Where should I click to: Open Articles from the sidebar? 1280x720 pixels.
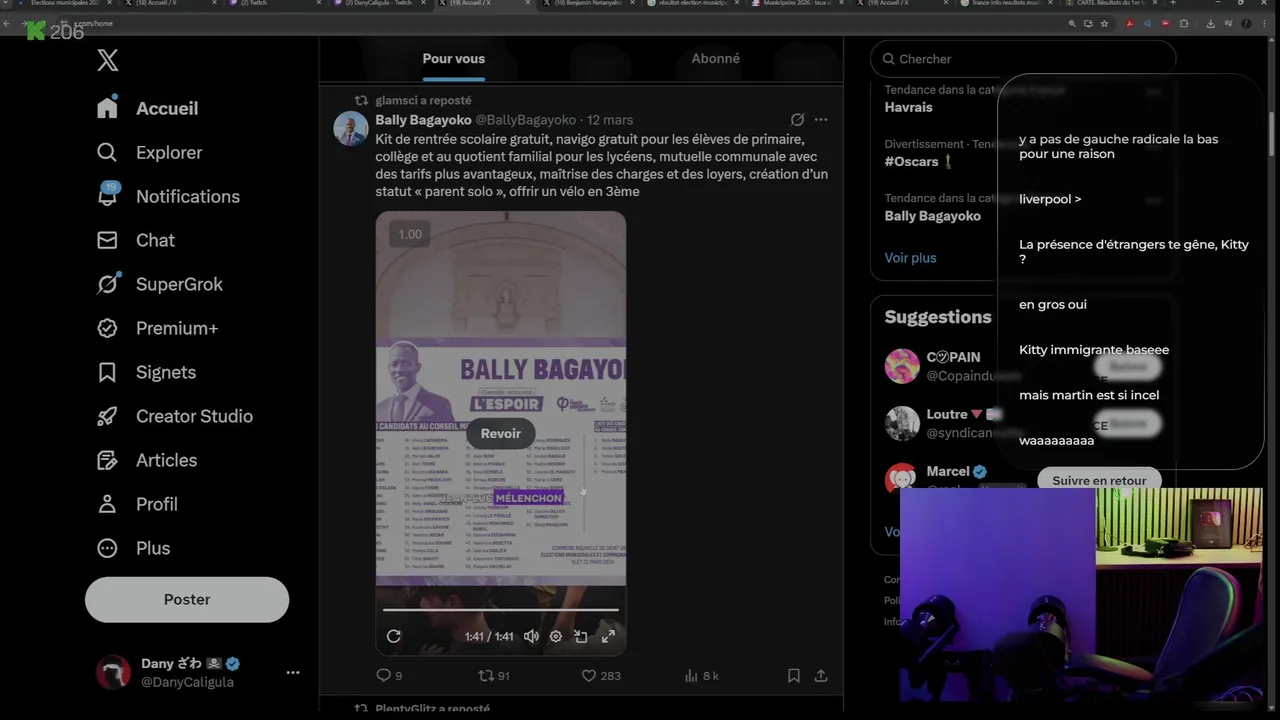[147, 460]
